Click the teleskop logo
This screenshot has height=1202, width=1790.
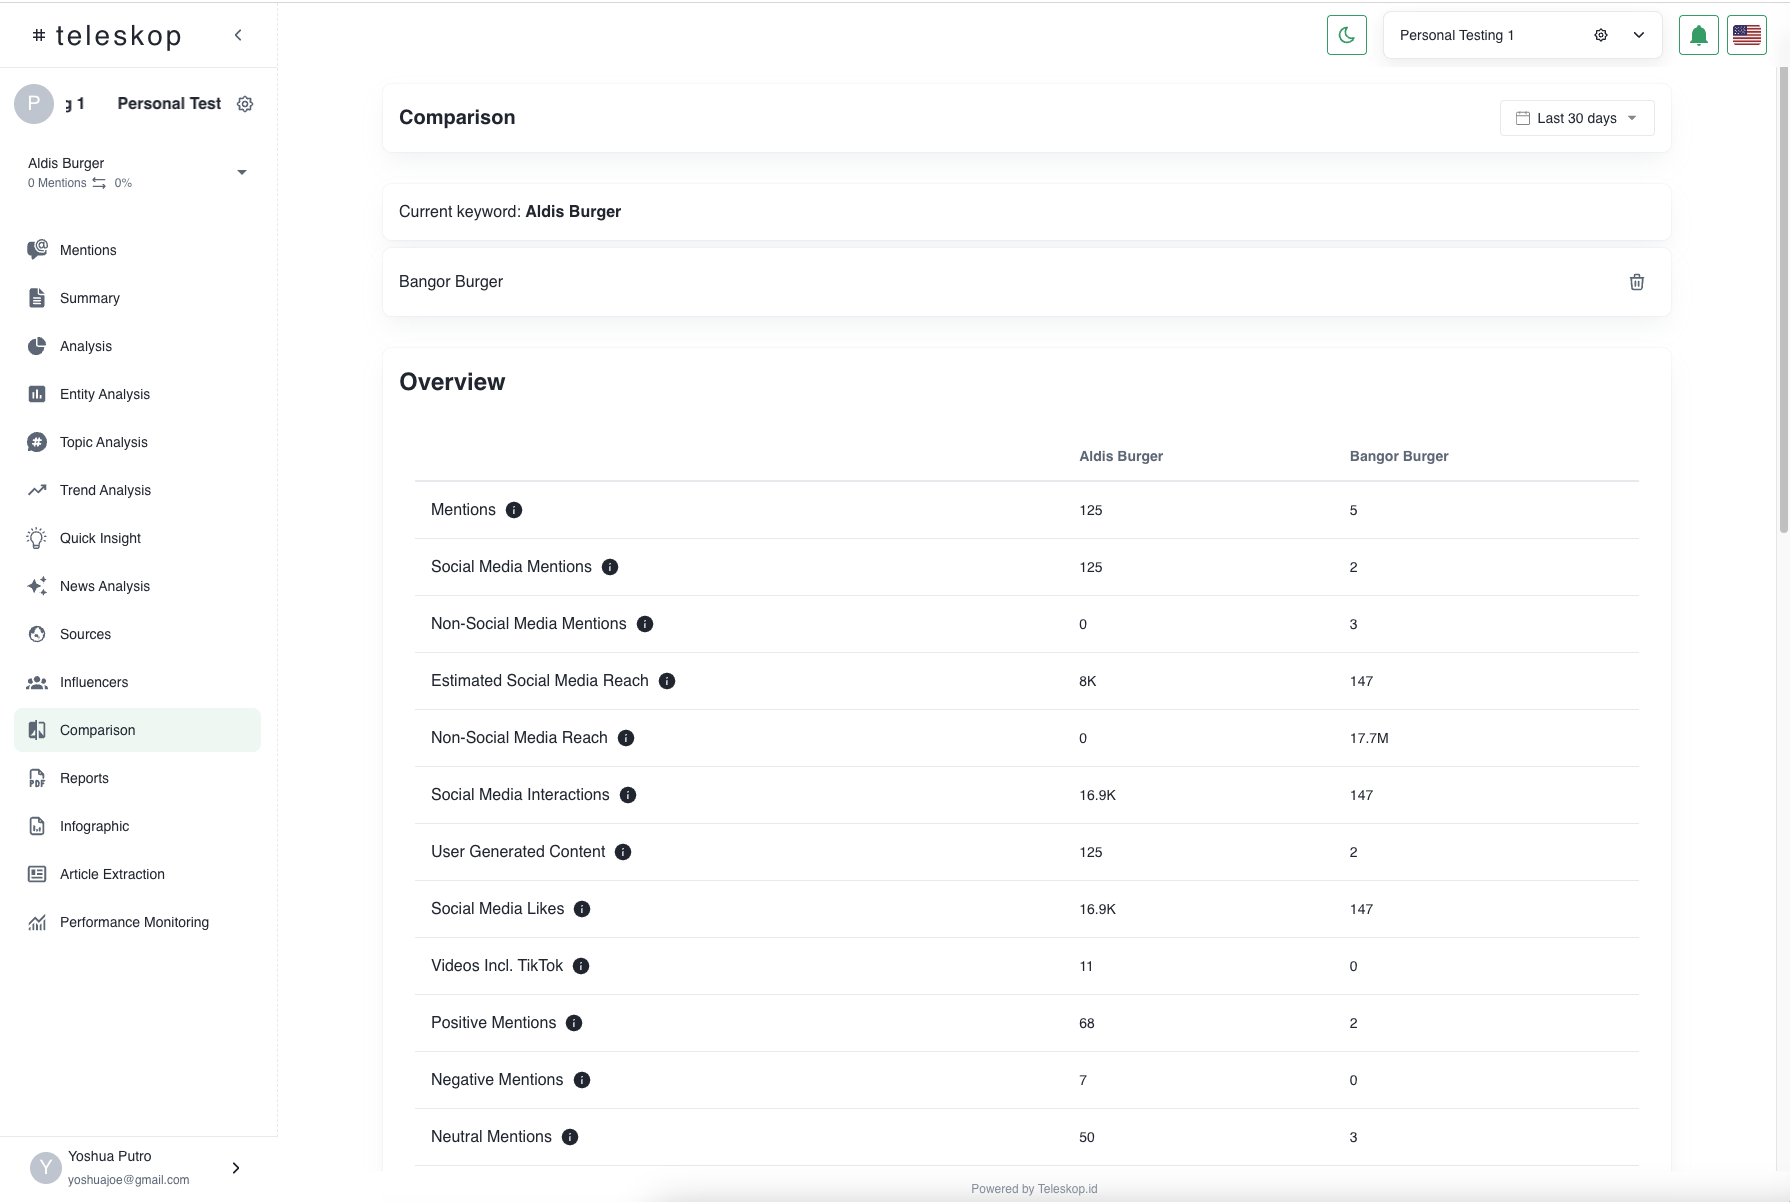pyautogui.click(x=106, y=36)
